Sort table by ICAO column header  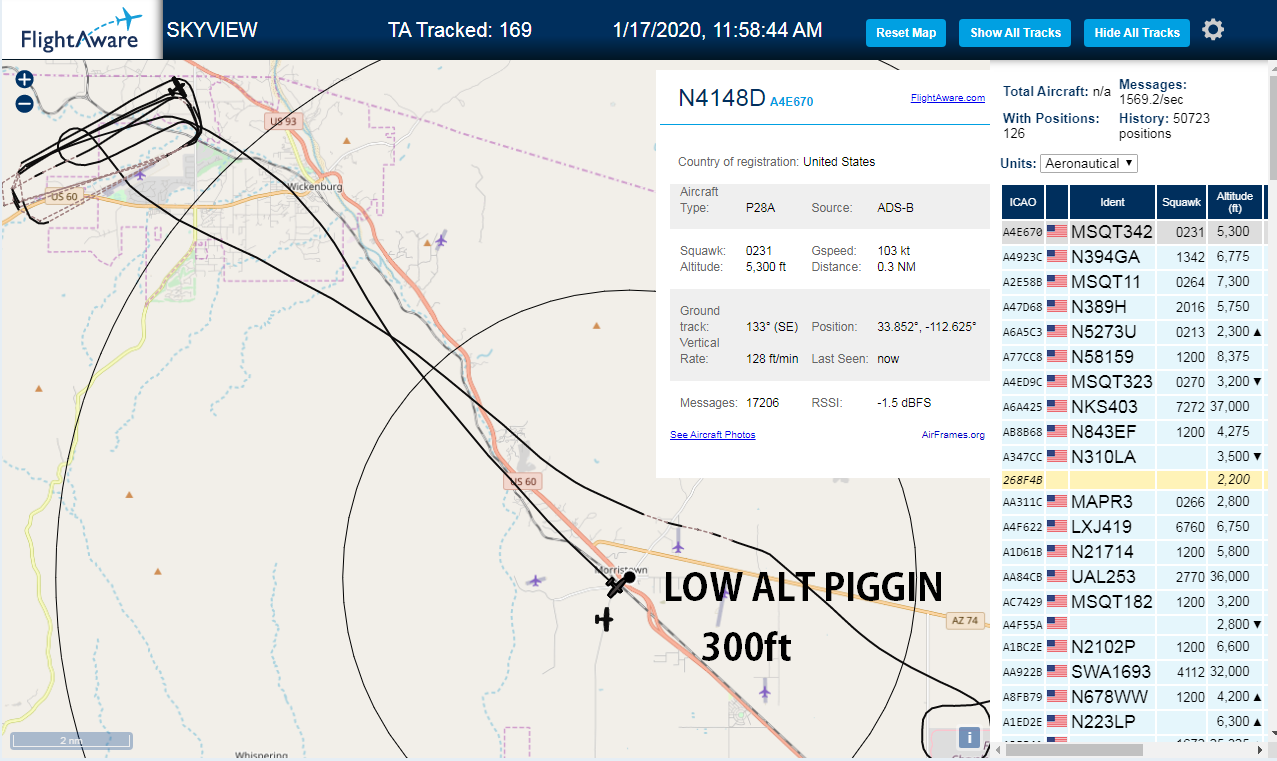(x=1023, y=202)
